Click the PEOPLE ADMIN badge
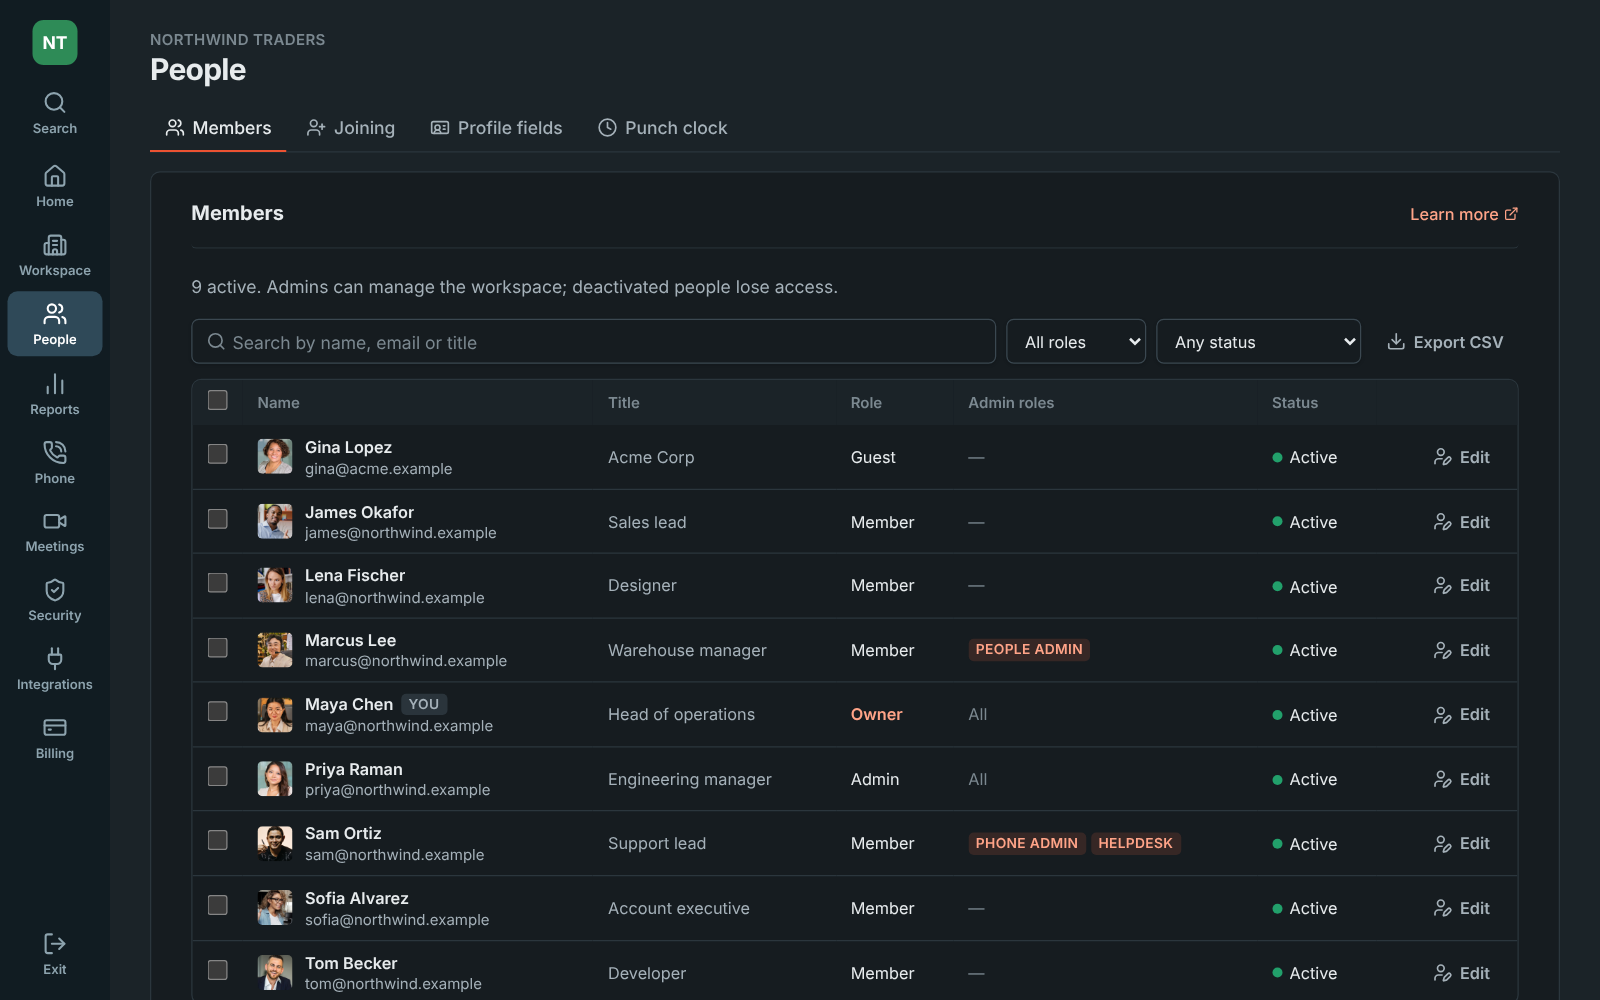The image size is (1600, 1000). [1029, 650]
